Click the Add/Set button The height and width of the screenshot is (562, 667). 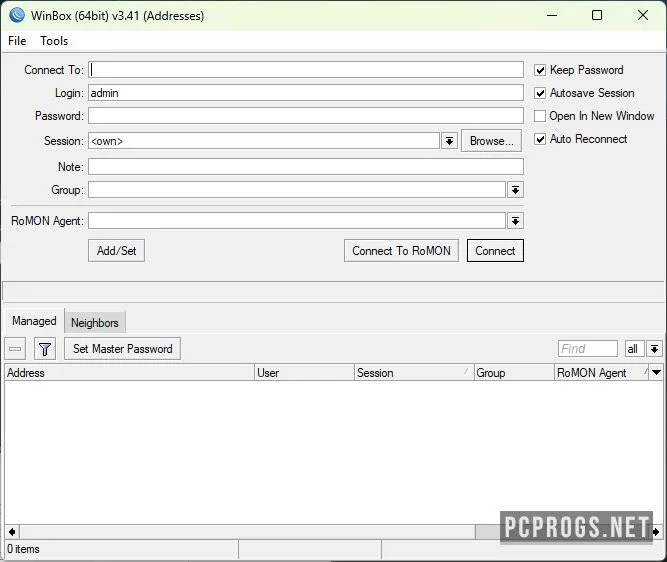[x=117, y=251]
